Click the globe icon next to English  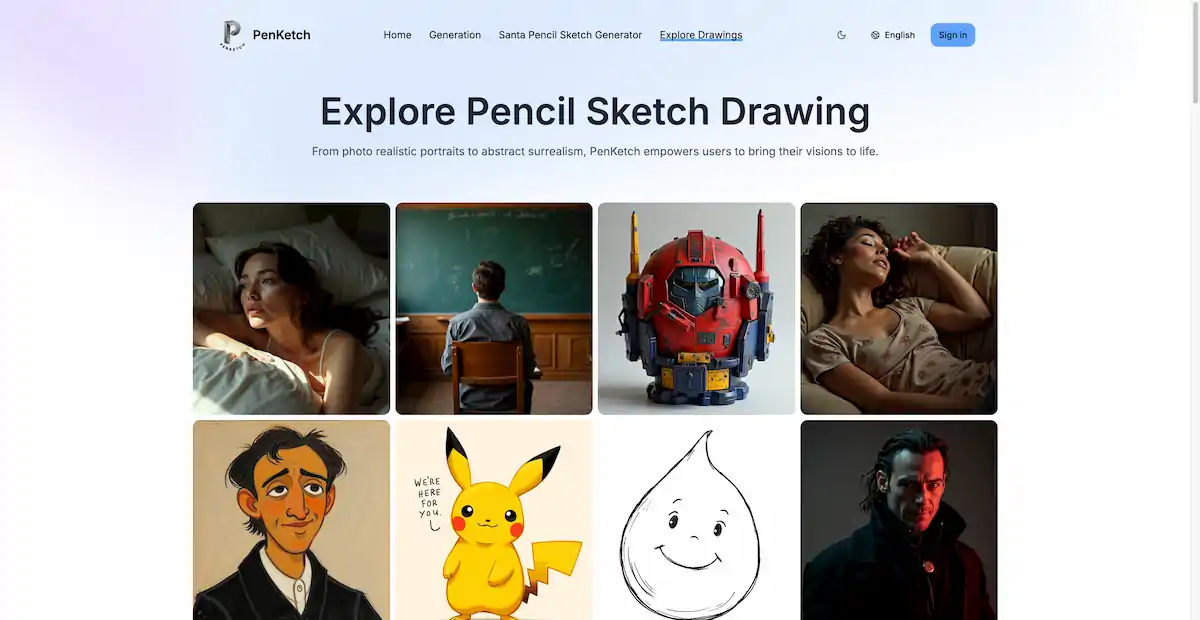point(875,35)
